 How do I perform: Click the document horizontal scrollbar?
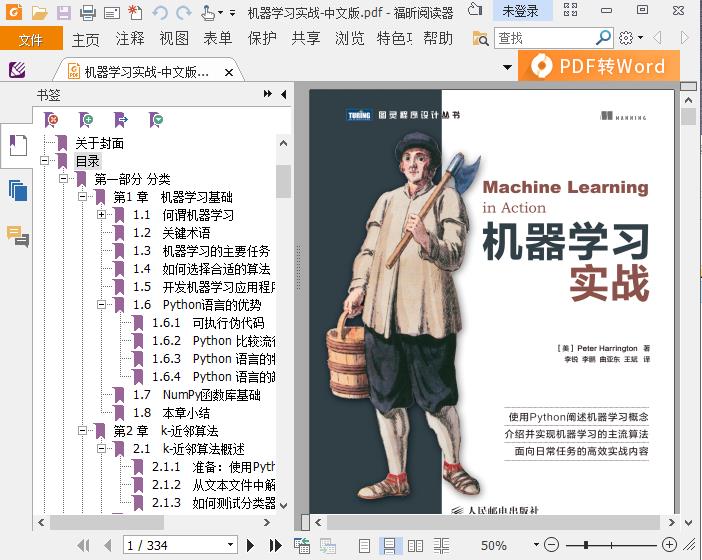(x=493, y=522)
